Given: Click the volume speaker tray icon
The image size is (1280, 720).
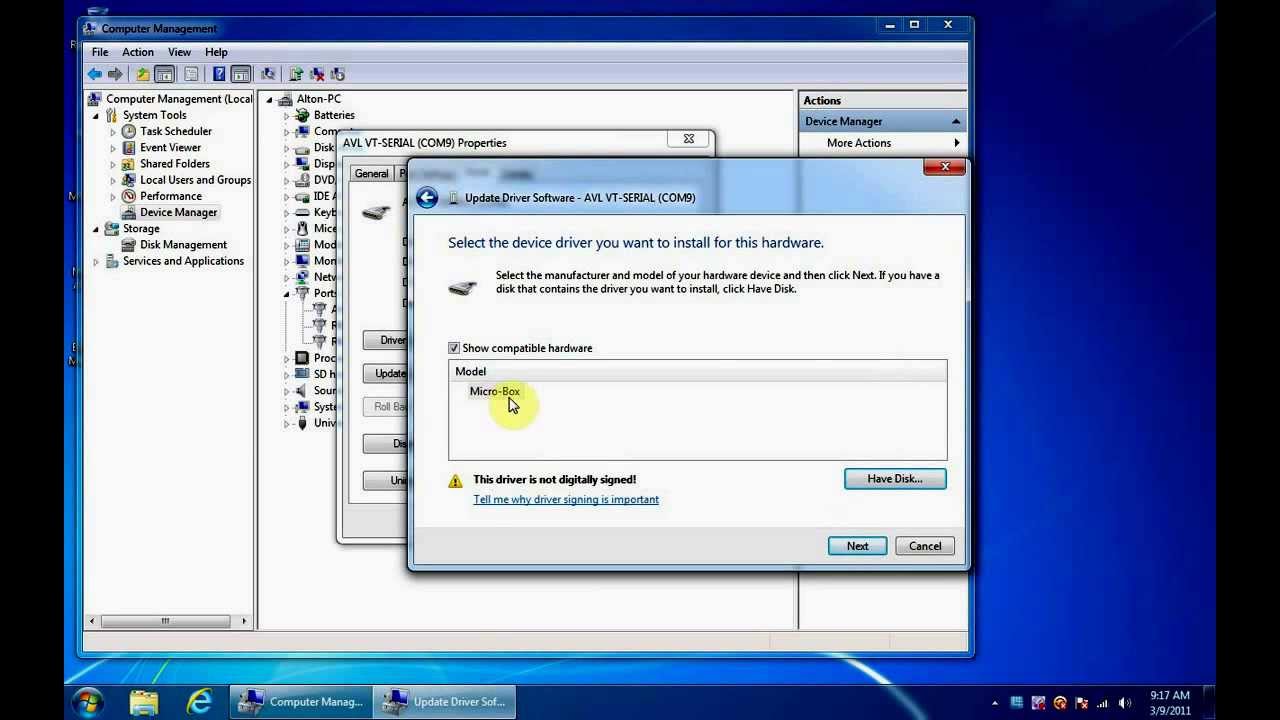Looking at the screenshot, I should click(1124, 703).
